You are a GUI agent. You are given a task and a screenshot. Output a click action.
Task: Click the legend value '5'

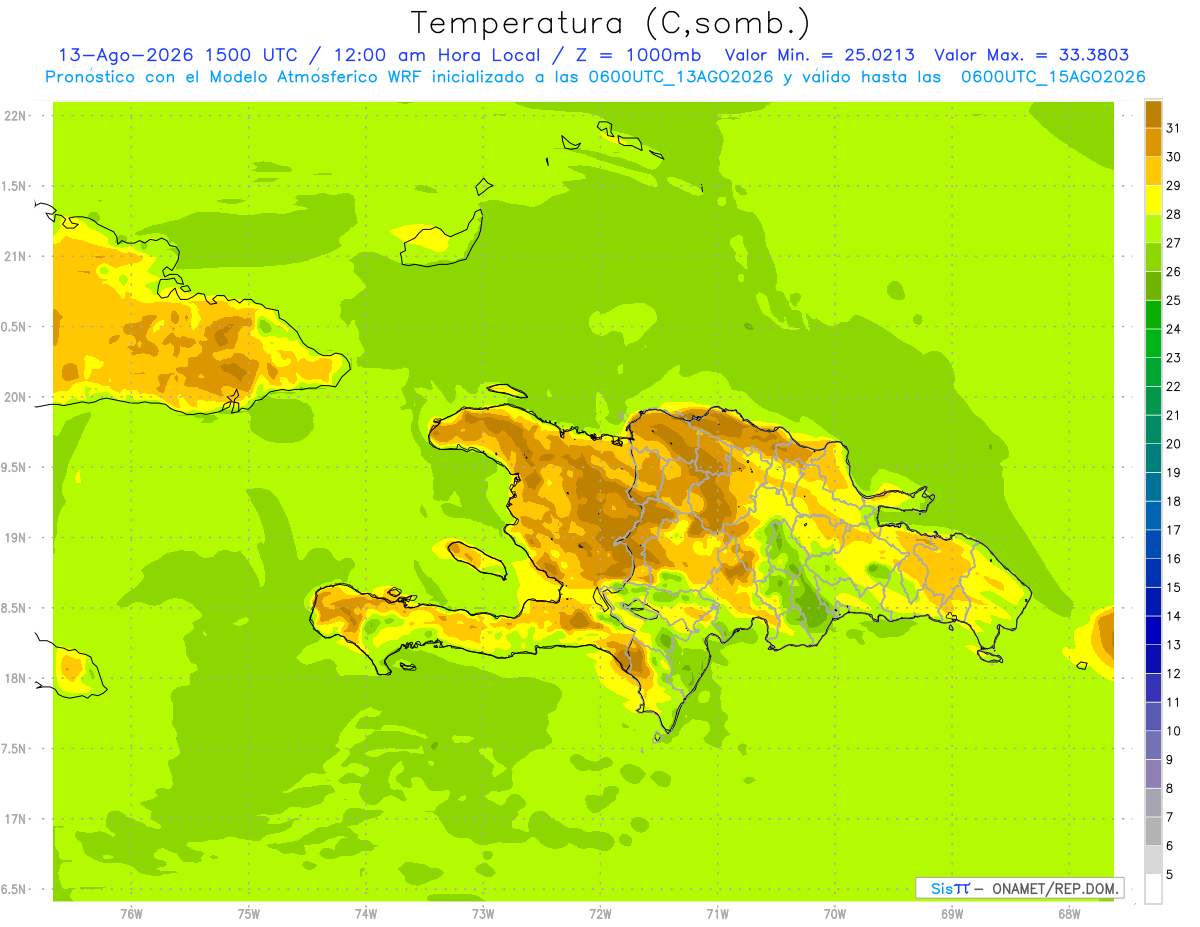[x=1171, y=874]
